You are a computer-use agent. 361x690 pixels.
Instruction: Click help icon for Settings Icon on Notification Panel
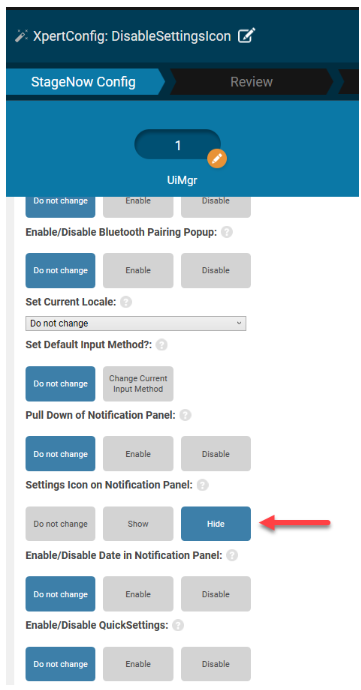[203, 485]
